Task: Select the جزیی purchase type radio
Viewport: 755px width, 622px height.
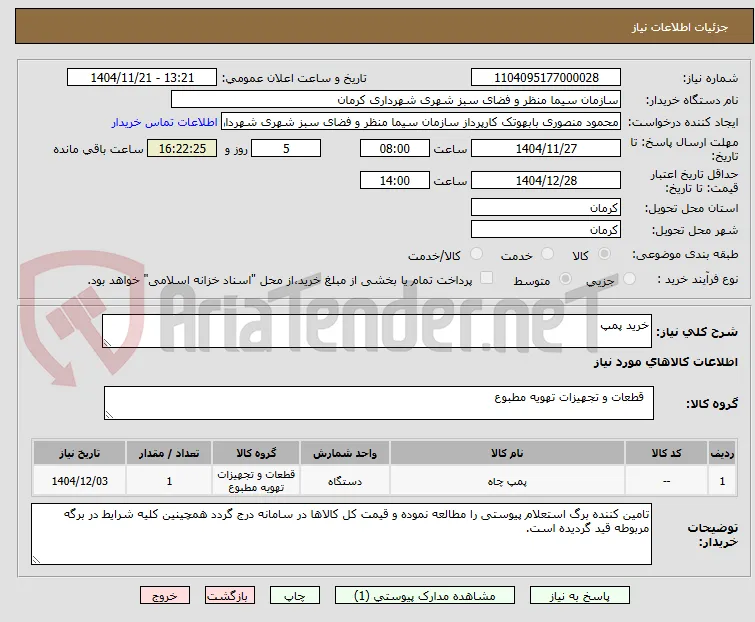Action: click(629, 279)
